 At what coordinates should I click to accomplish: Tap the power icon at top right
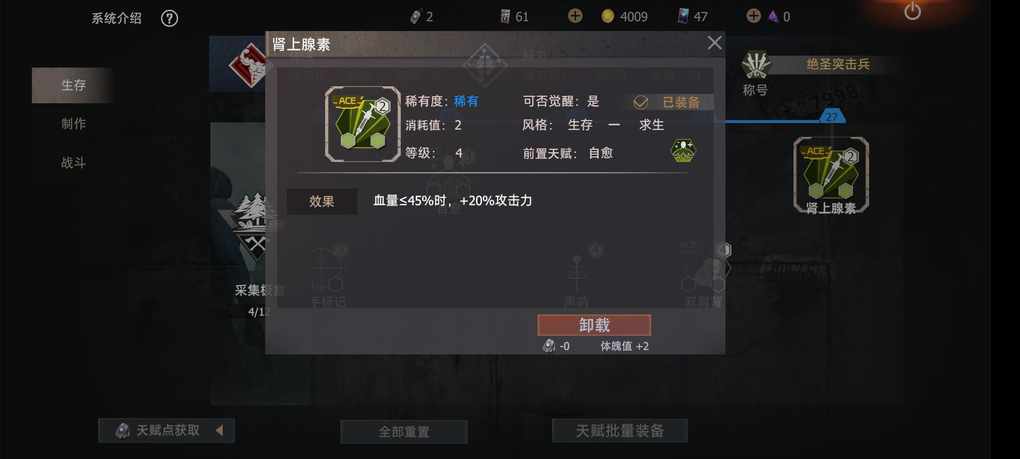pyautogui.click(x=913, y=11)
